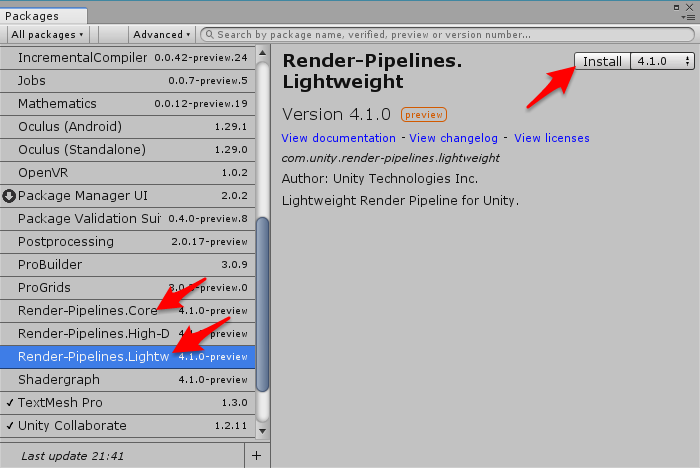Select the Oculus (Standalone) package
The height and width of the screenshot is (468, 700).
coord(128,150)
